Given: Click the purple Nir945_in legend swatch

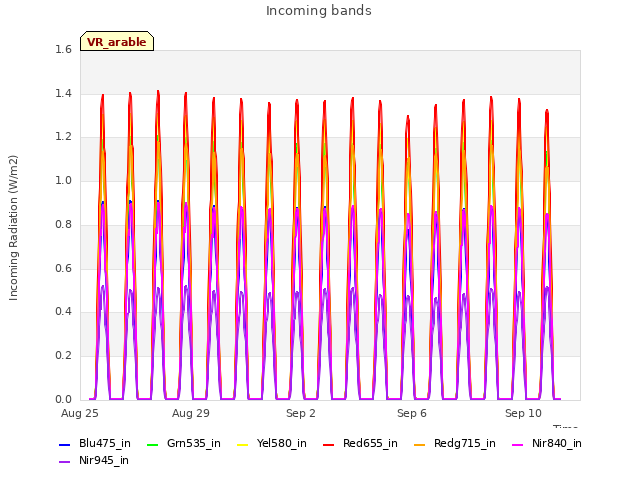Looking at the screenshot, I should point(65,462).
